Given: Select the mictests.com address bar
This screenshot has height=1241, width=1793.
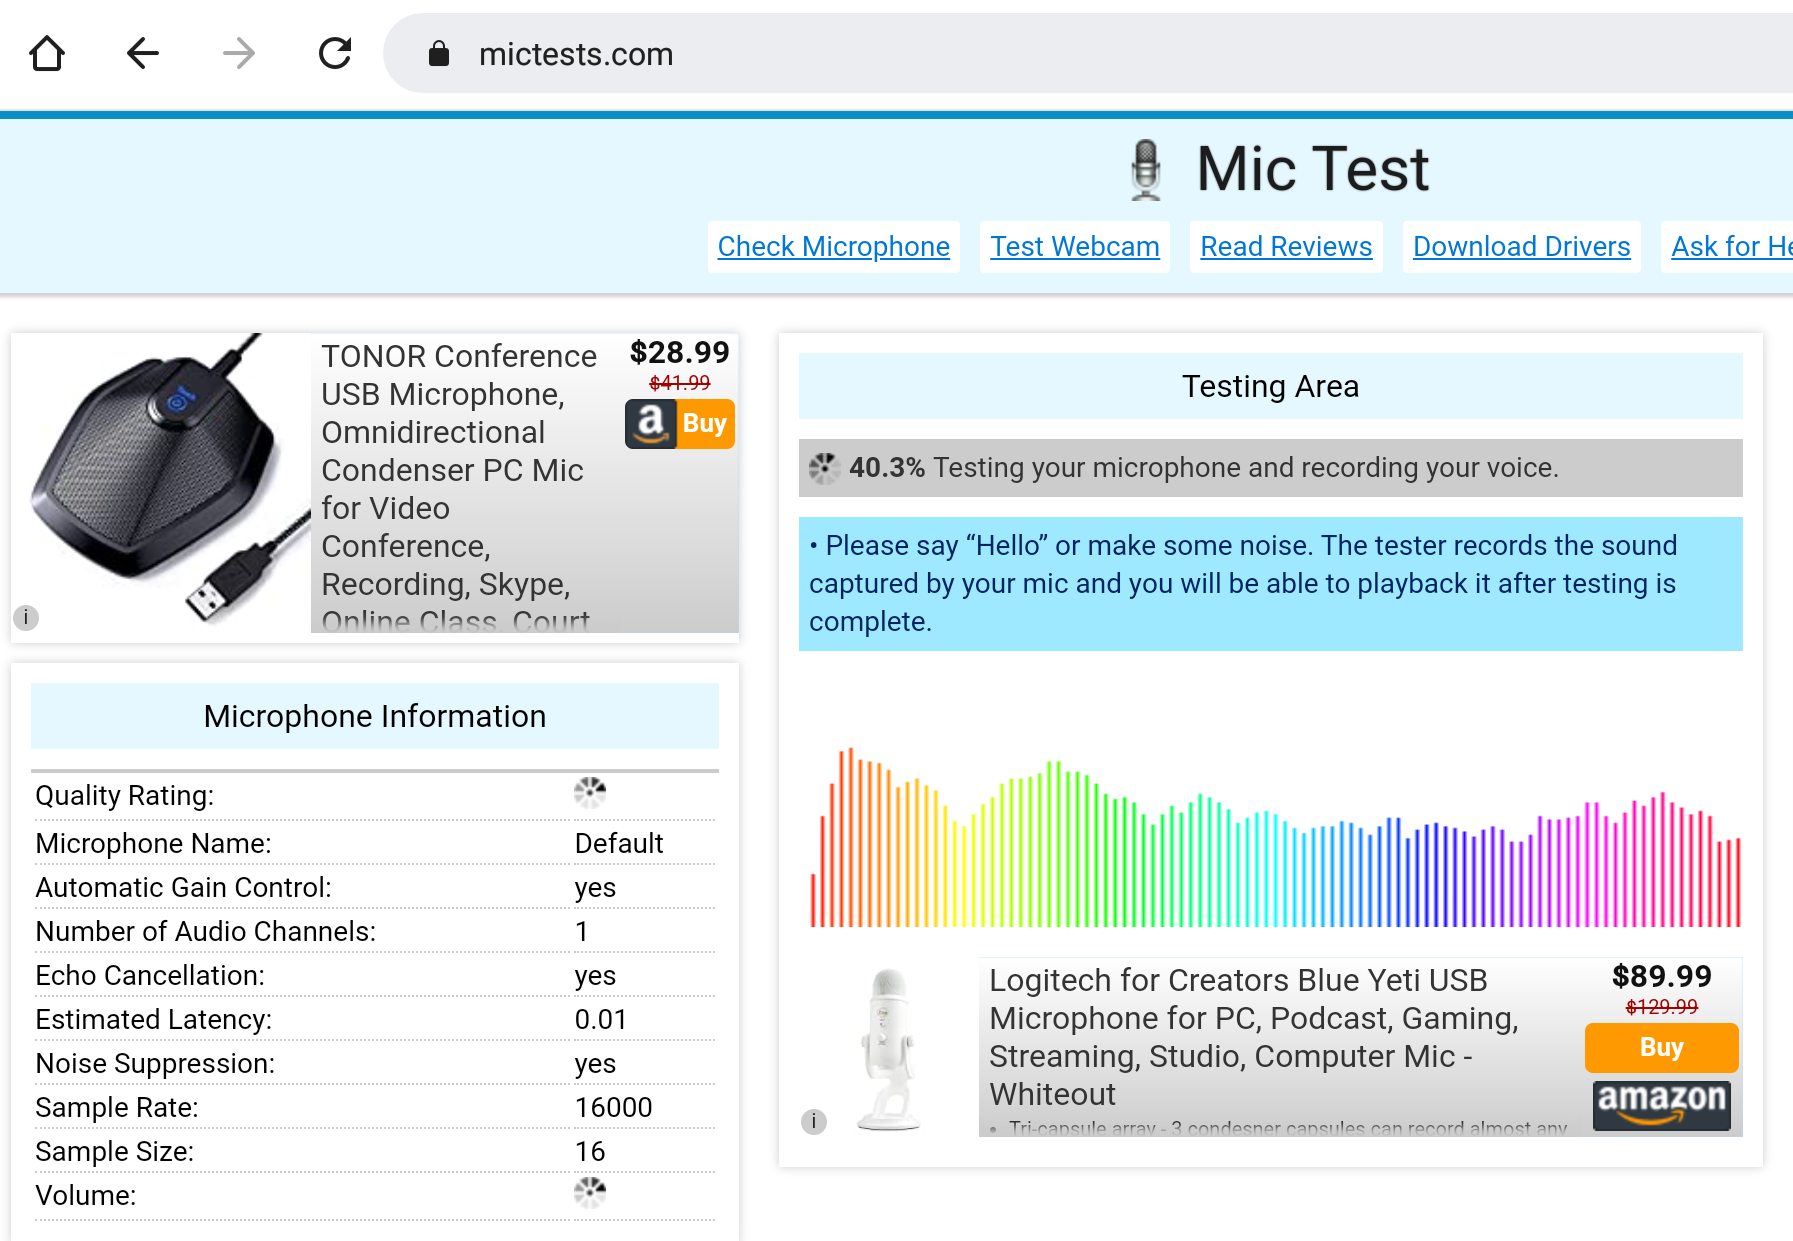Looking at the screenshot, I should pos(1088,54).
